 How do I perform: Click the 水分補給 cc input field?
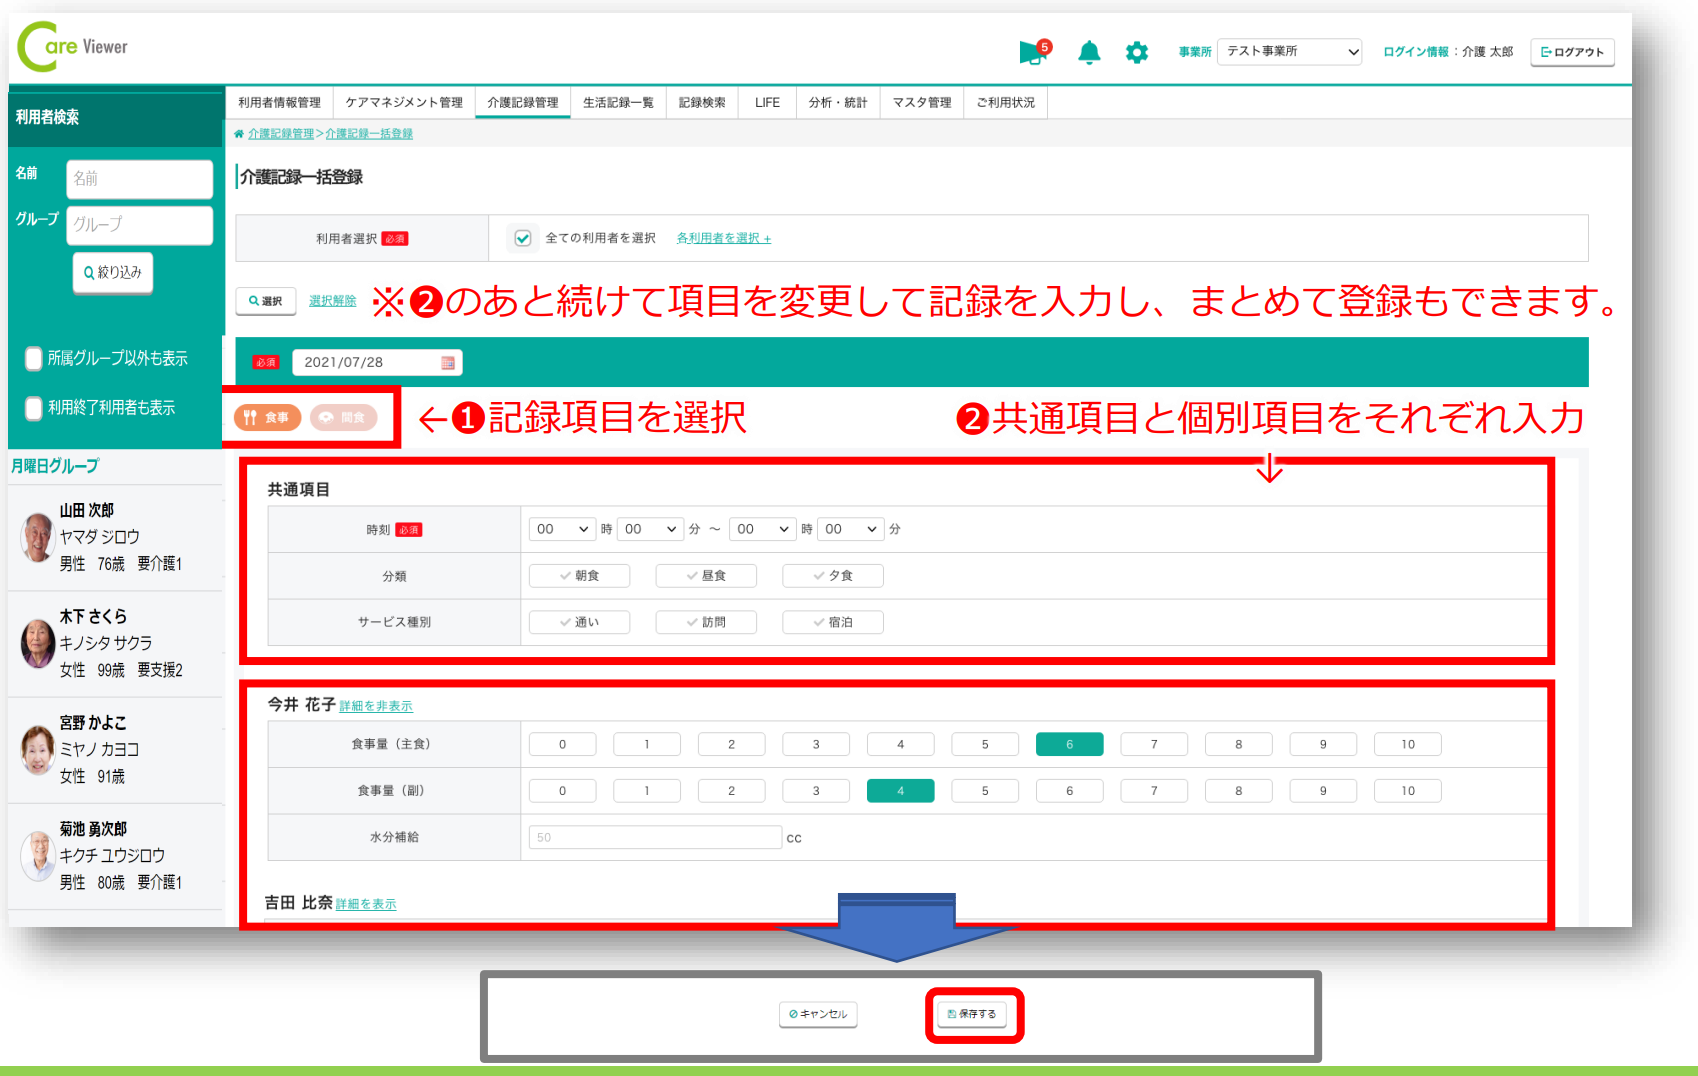click(655, 837)
